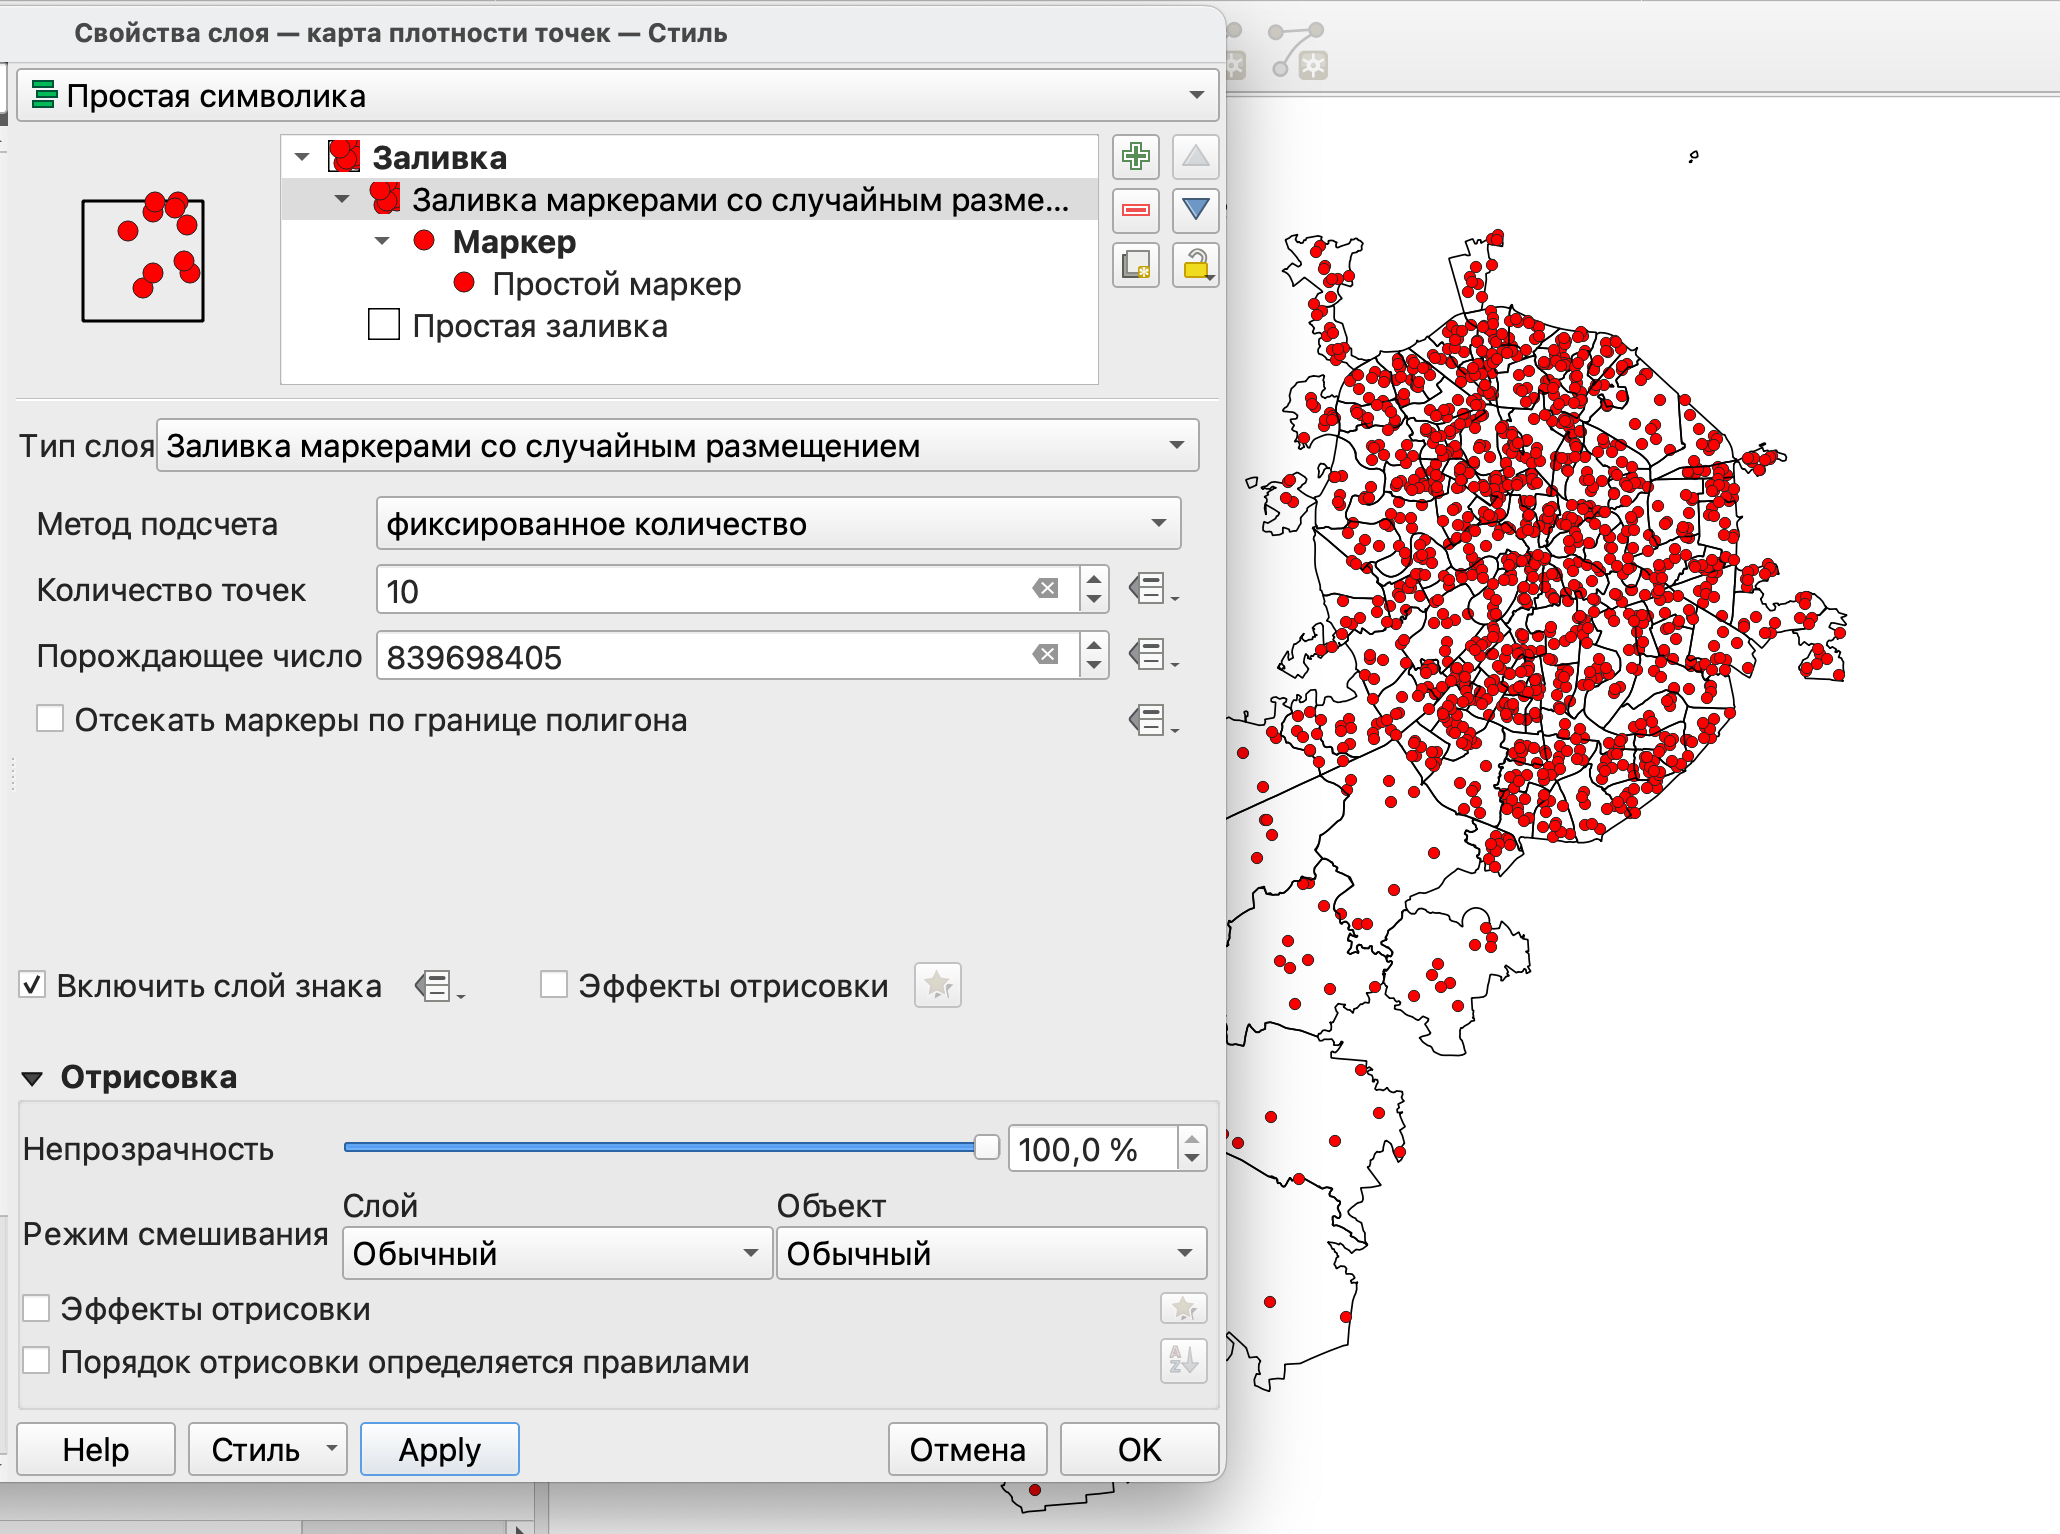Click the Apply button
2060x1534 pixels.
click(439, 1449)
